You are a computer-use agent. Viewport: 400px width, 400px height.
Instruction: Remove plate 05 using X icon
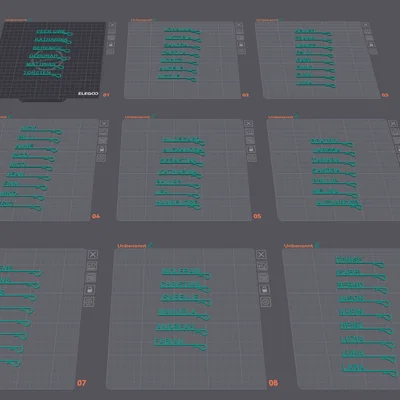[248, 123]
